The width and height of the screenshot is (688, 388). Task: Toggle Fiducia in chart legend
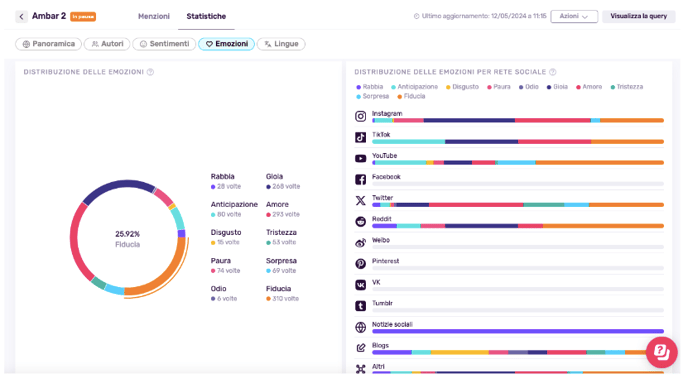click(411, 97)
